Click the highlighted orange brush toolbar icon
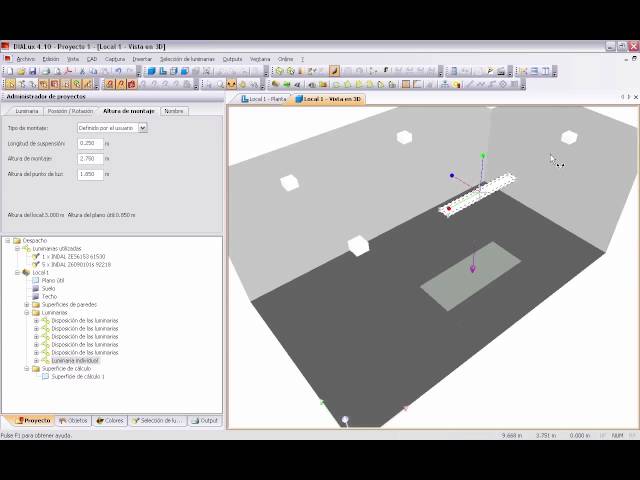Screen dimensions: 640x480 pyautogui.click(x=334, y=71)
